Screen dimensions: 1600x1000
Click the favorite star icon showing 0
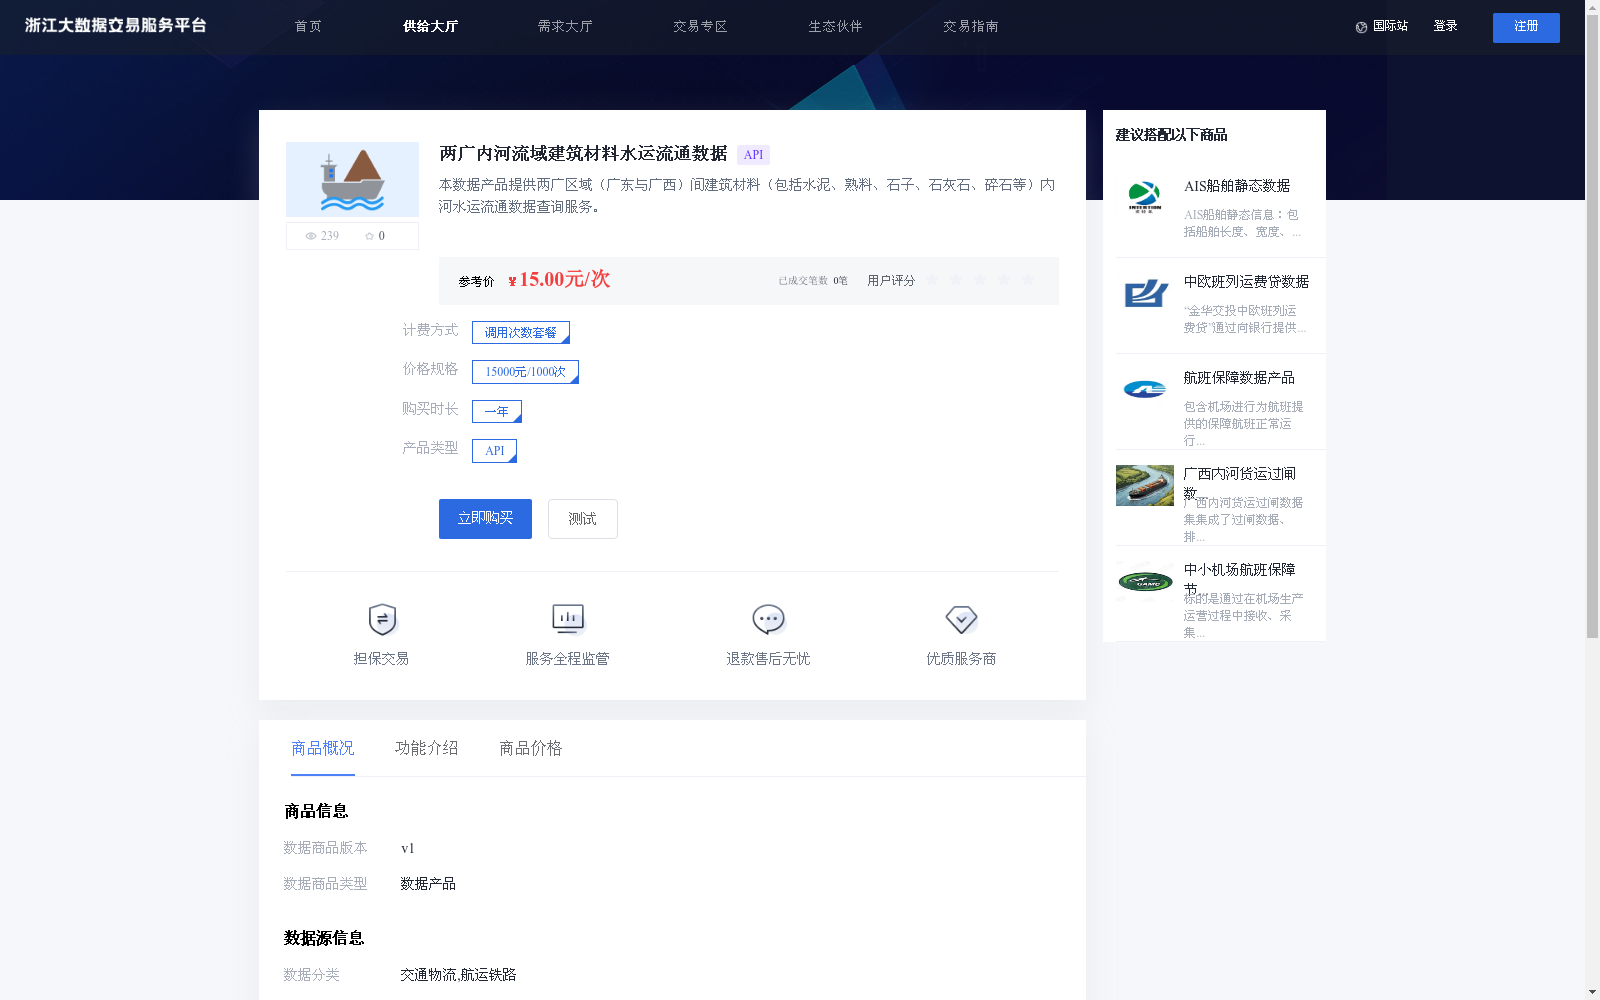[369, 236]
